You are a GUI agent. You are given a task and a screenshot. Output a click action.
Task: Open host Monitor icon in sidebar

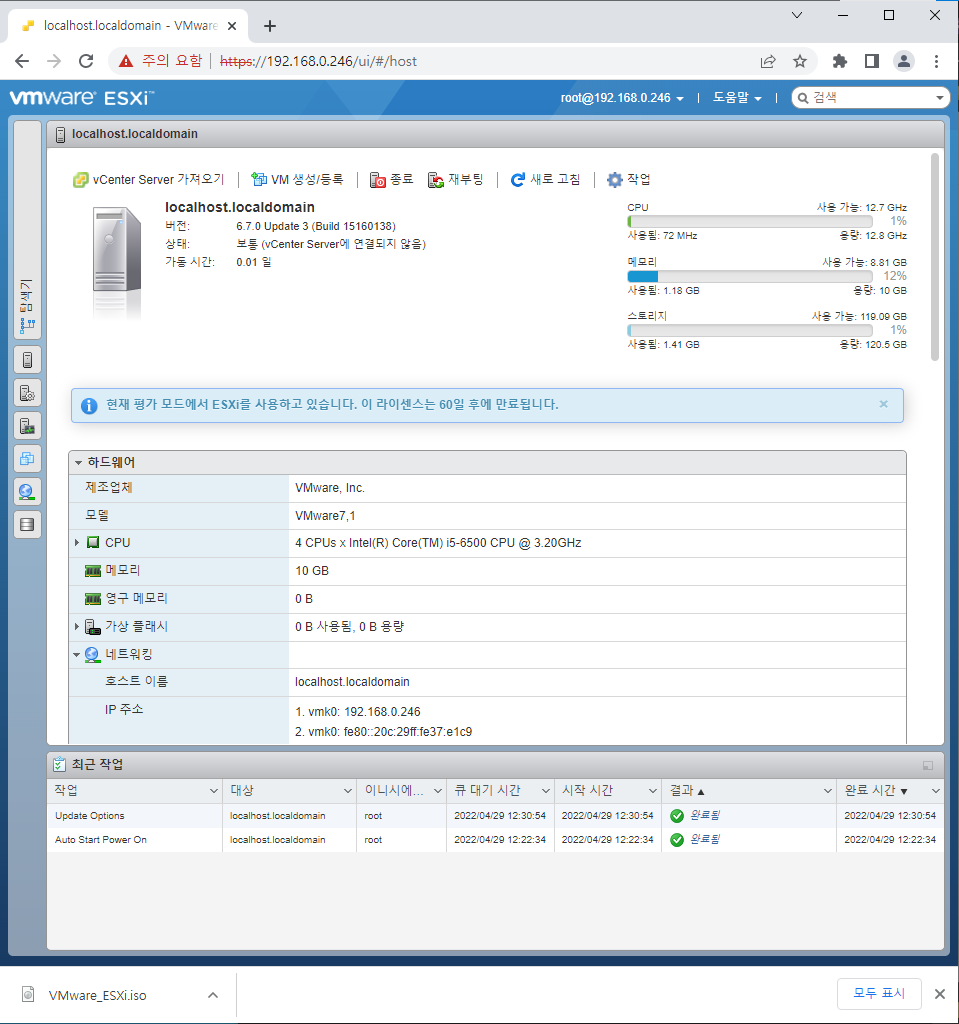(27, 426)
